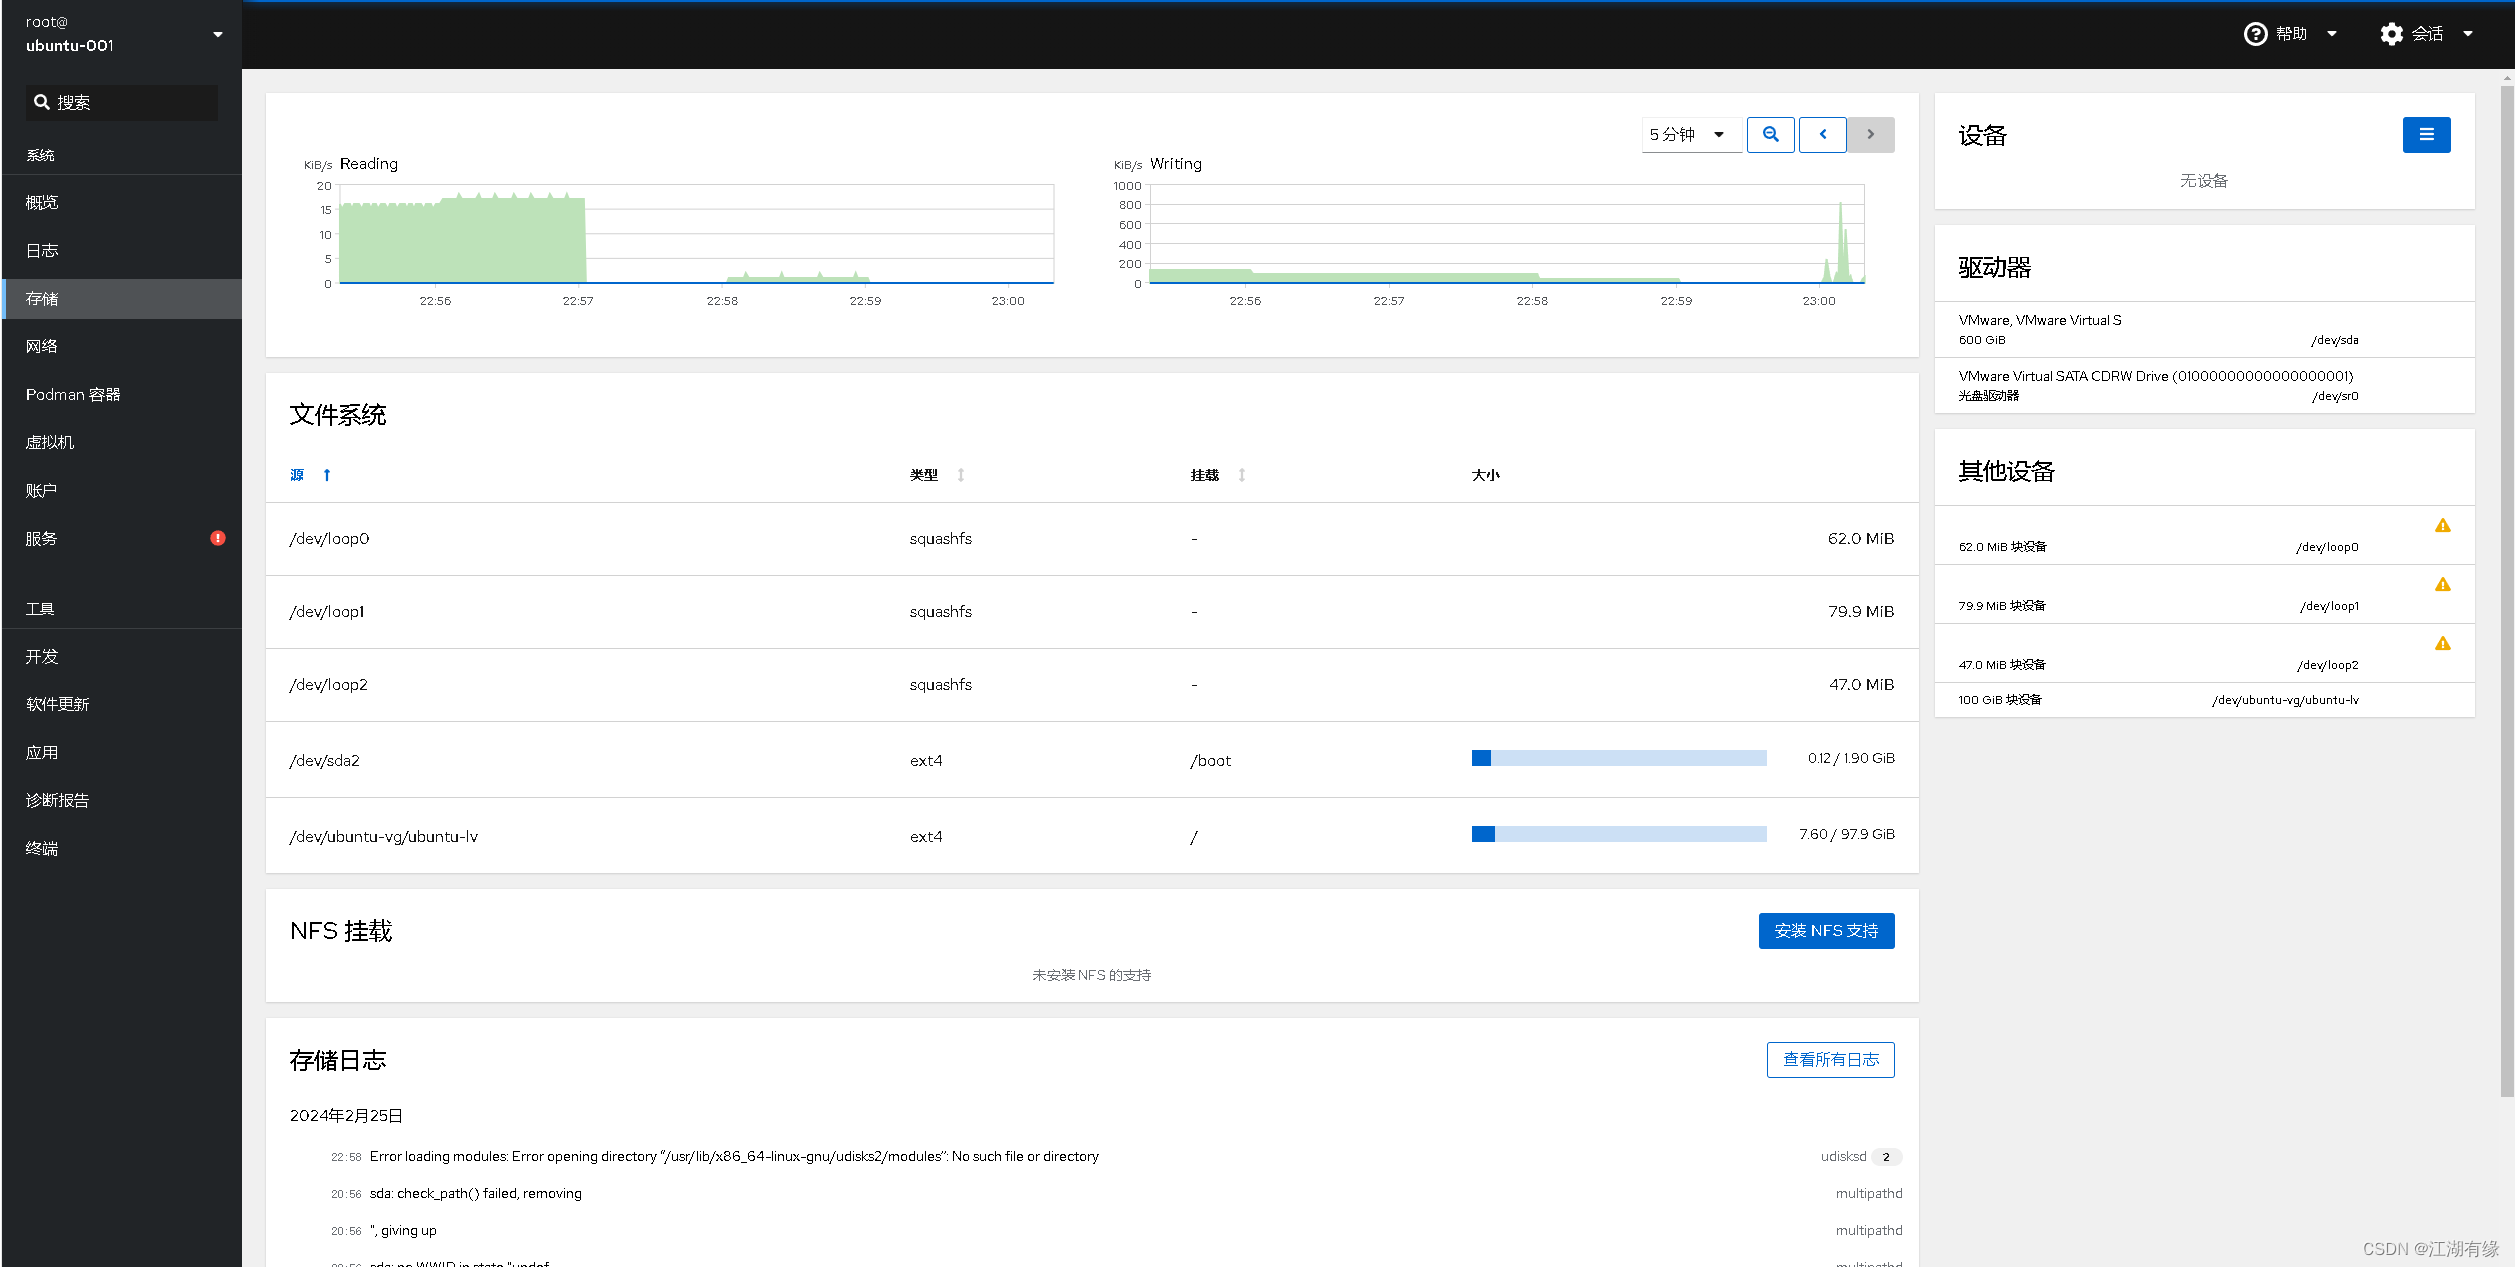Click the zoom out magnifier graph button
The image size is (2515, 1267).
(x=1770, y=134)
